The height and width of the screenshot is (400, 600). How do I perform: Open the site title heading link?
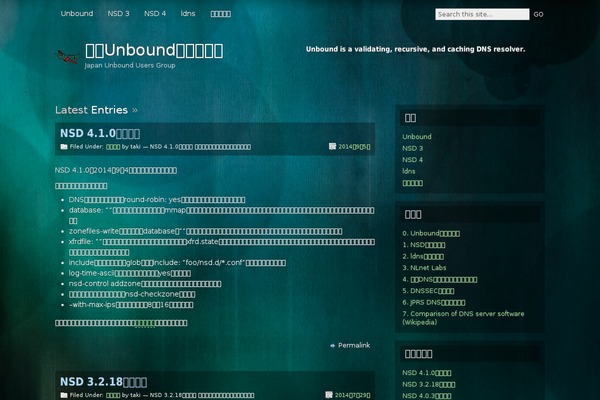click(154, 50)
